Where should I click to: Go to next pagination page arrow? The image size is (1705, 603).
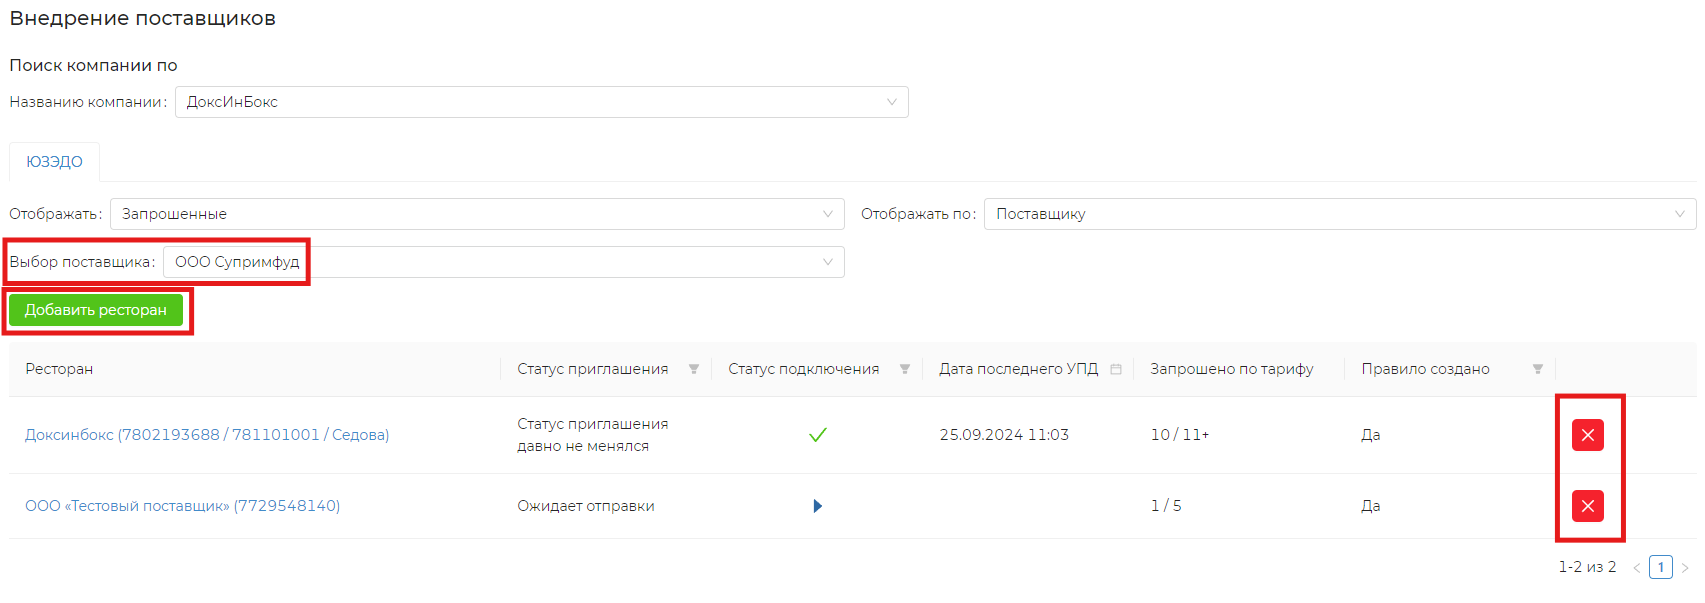pos(1685,568)
